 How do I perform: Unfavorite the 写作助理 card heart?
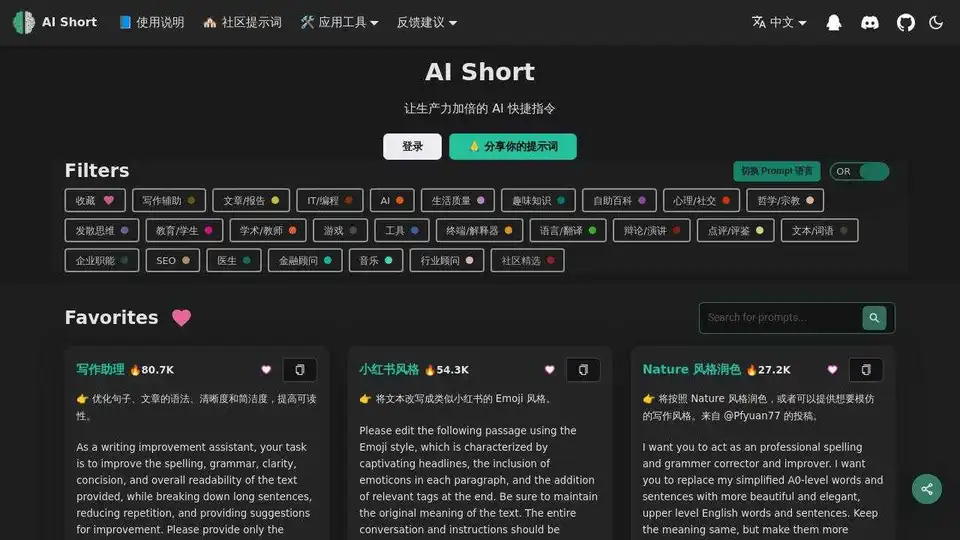click(266, 370)
